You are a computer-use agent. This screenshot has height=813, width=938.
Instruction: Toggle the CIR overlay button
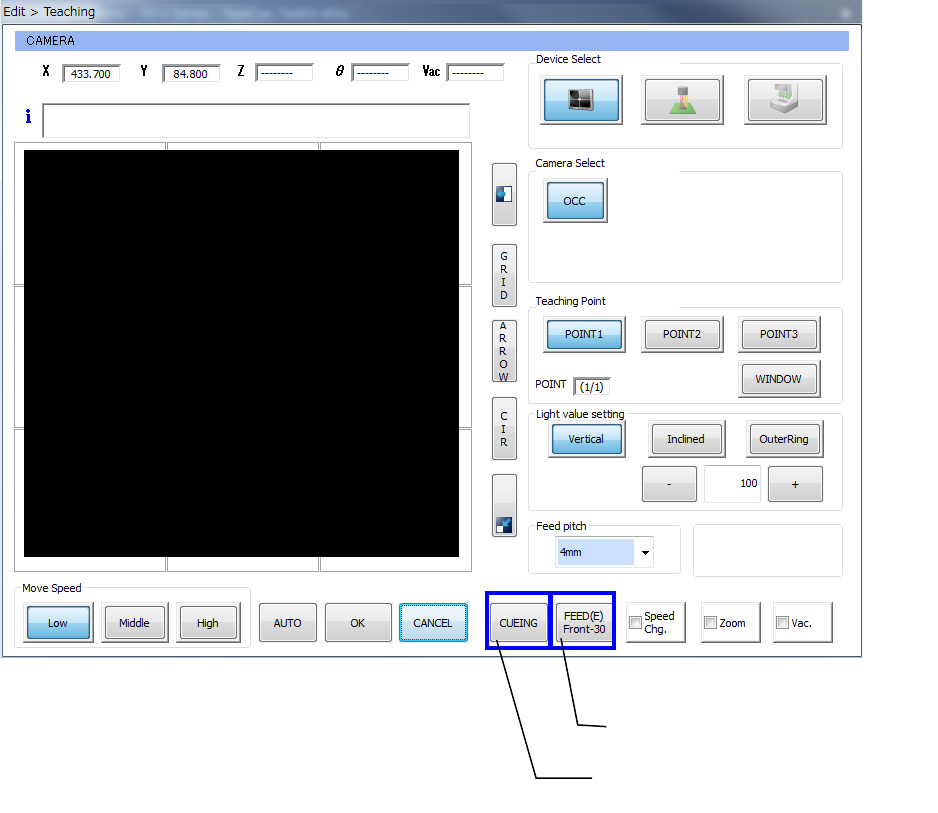coord(504,428)
